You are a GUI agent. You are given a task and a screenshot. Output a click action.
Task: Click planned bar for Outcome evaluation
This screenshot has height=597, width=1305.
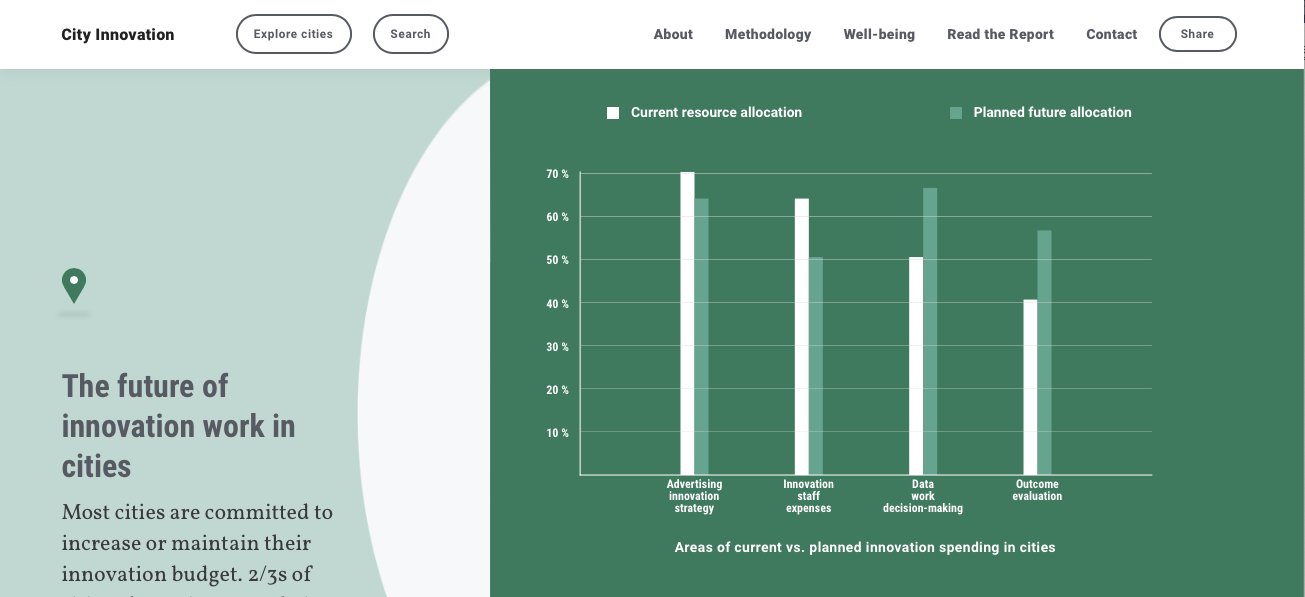tap(1044, 352)
